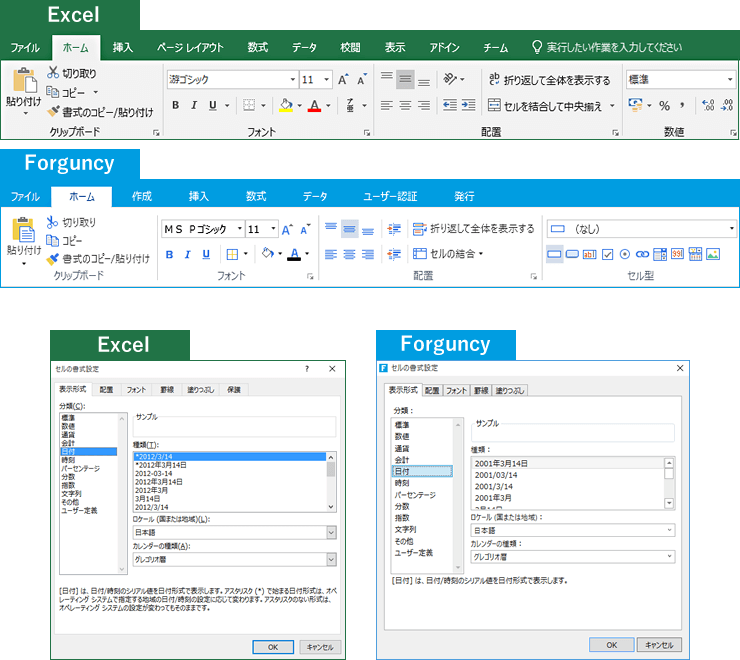Toggle Italic in Forguncy ribbon
This screenshot has height=660, width=740.
[187, 254]
